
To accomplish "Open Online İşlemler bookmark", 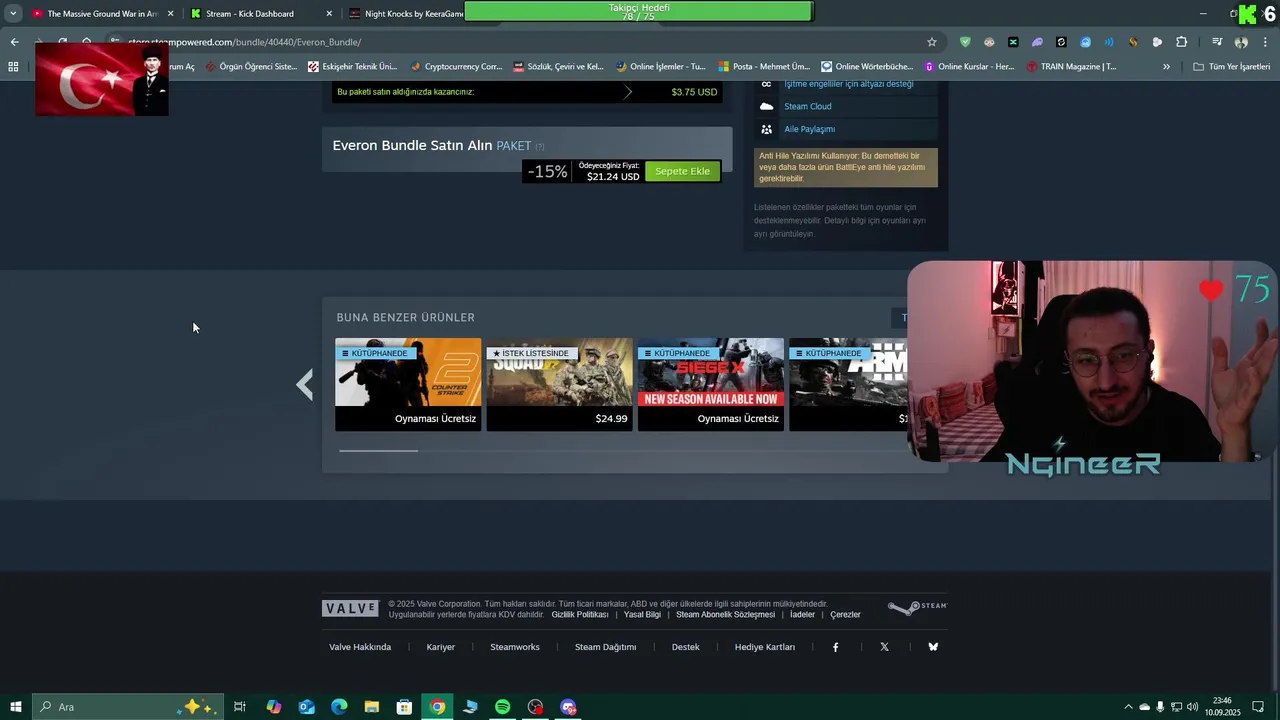I will point(661,67).
